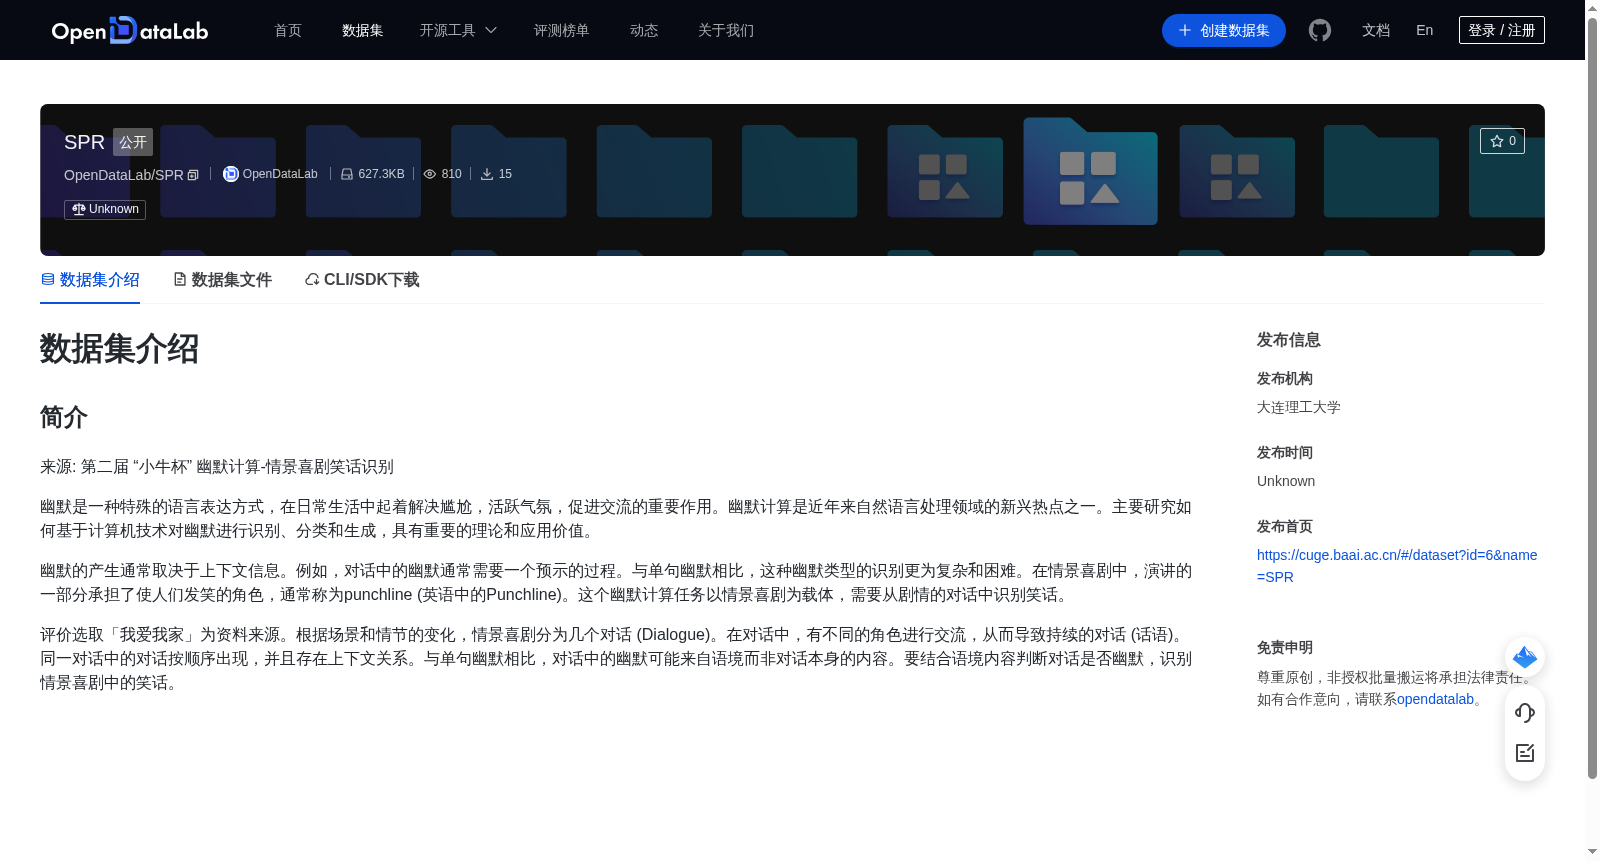This screenshot has height=861, width=1600.
Task: Click the 登录 / 注册 button
Action: tap(1502, 30)
